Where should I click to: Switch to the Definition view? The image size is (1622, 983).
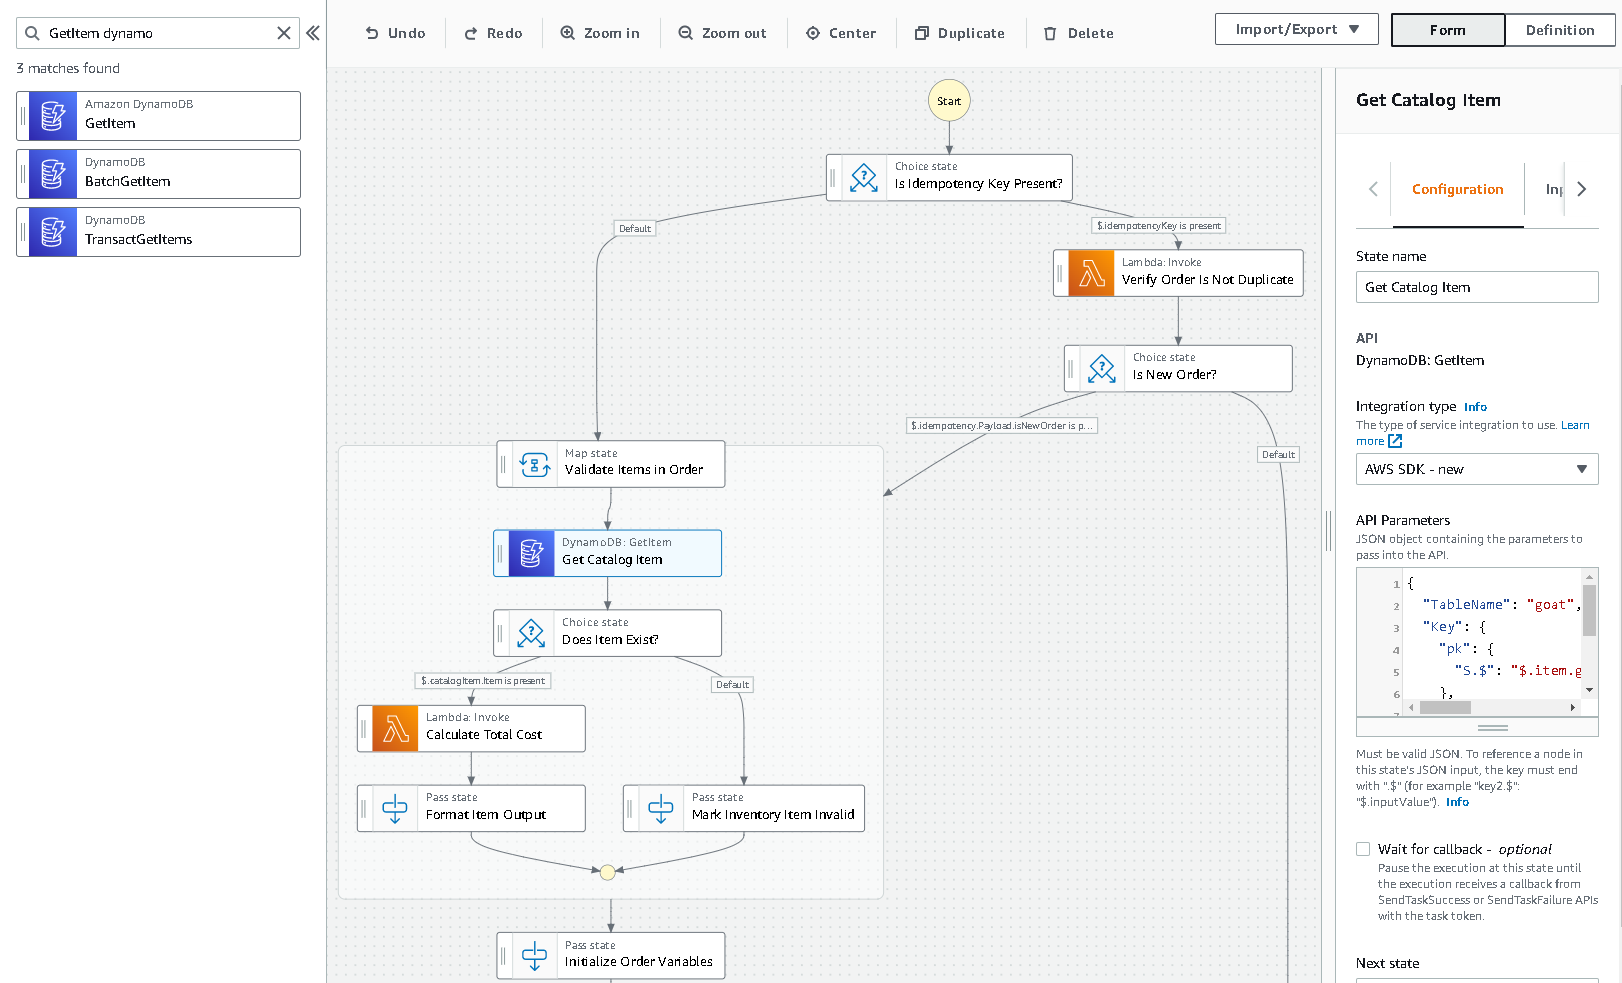coord(1559,30)
